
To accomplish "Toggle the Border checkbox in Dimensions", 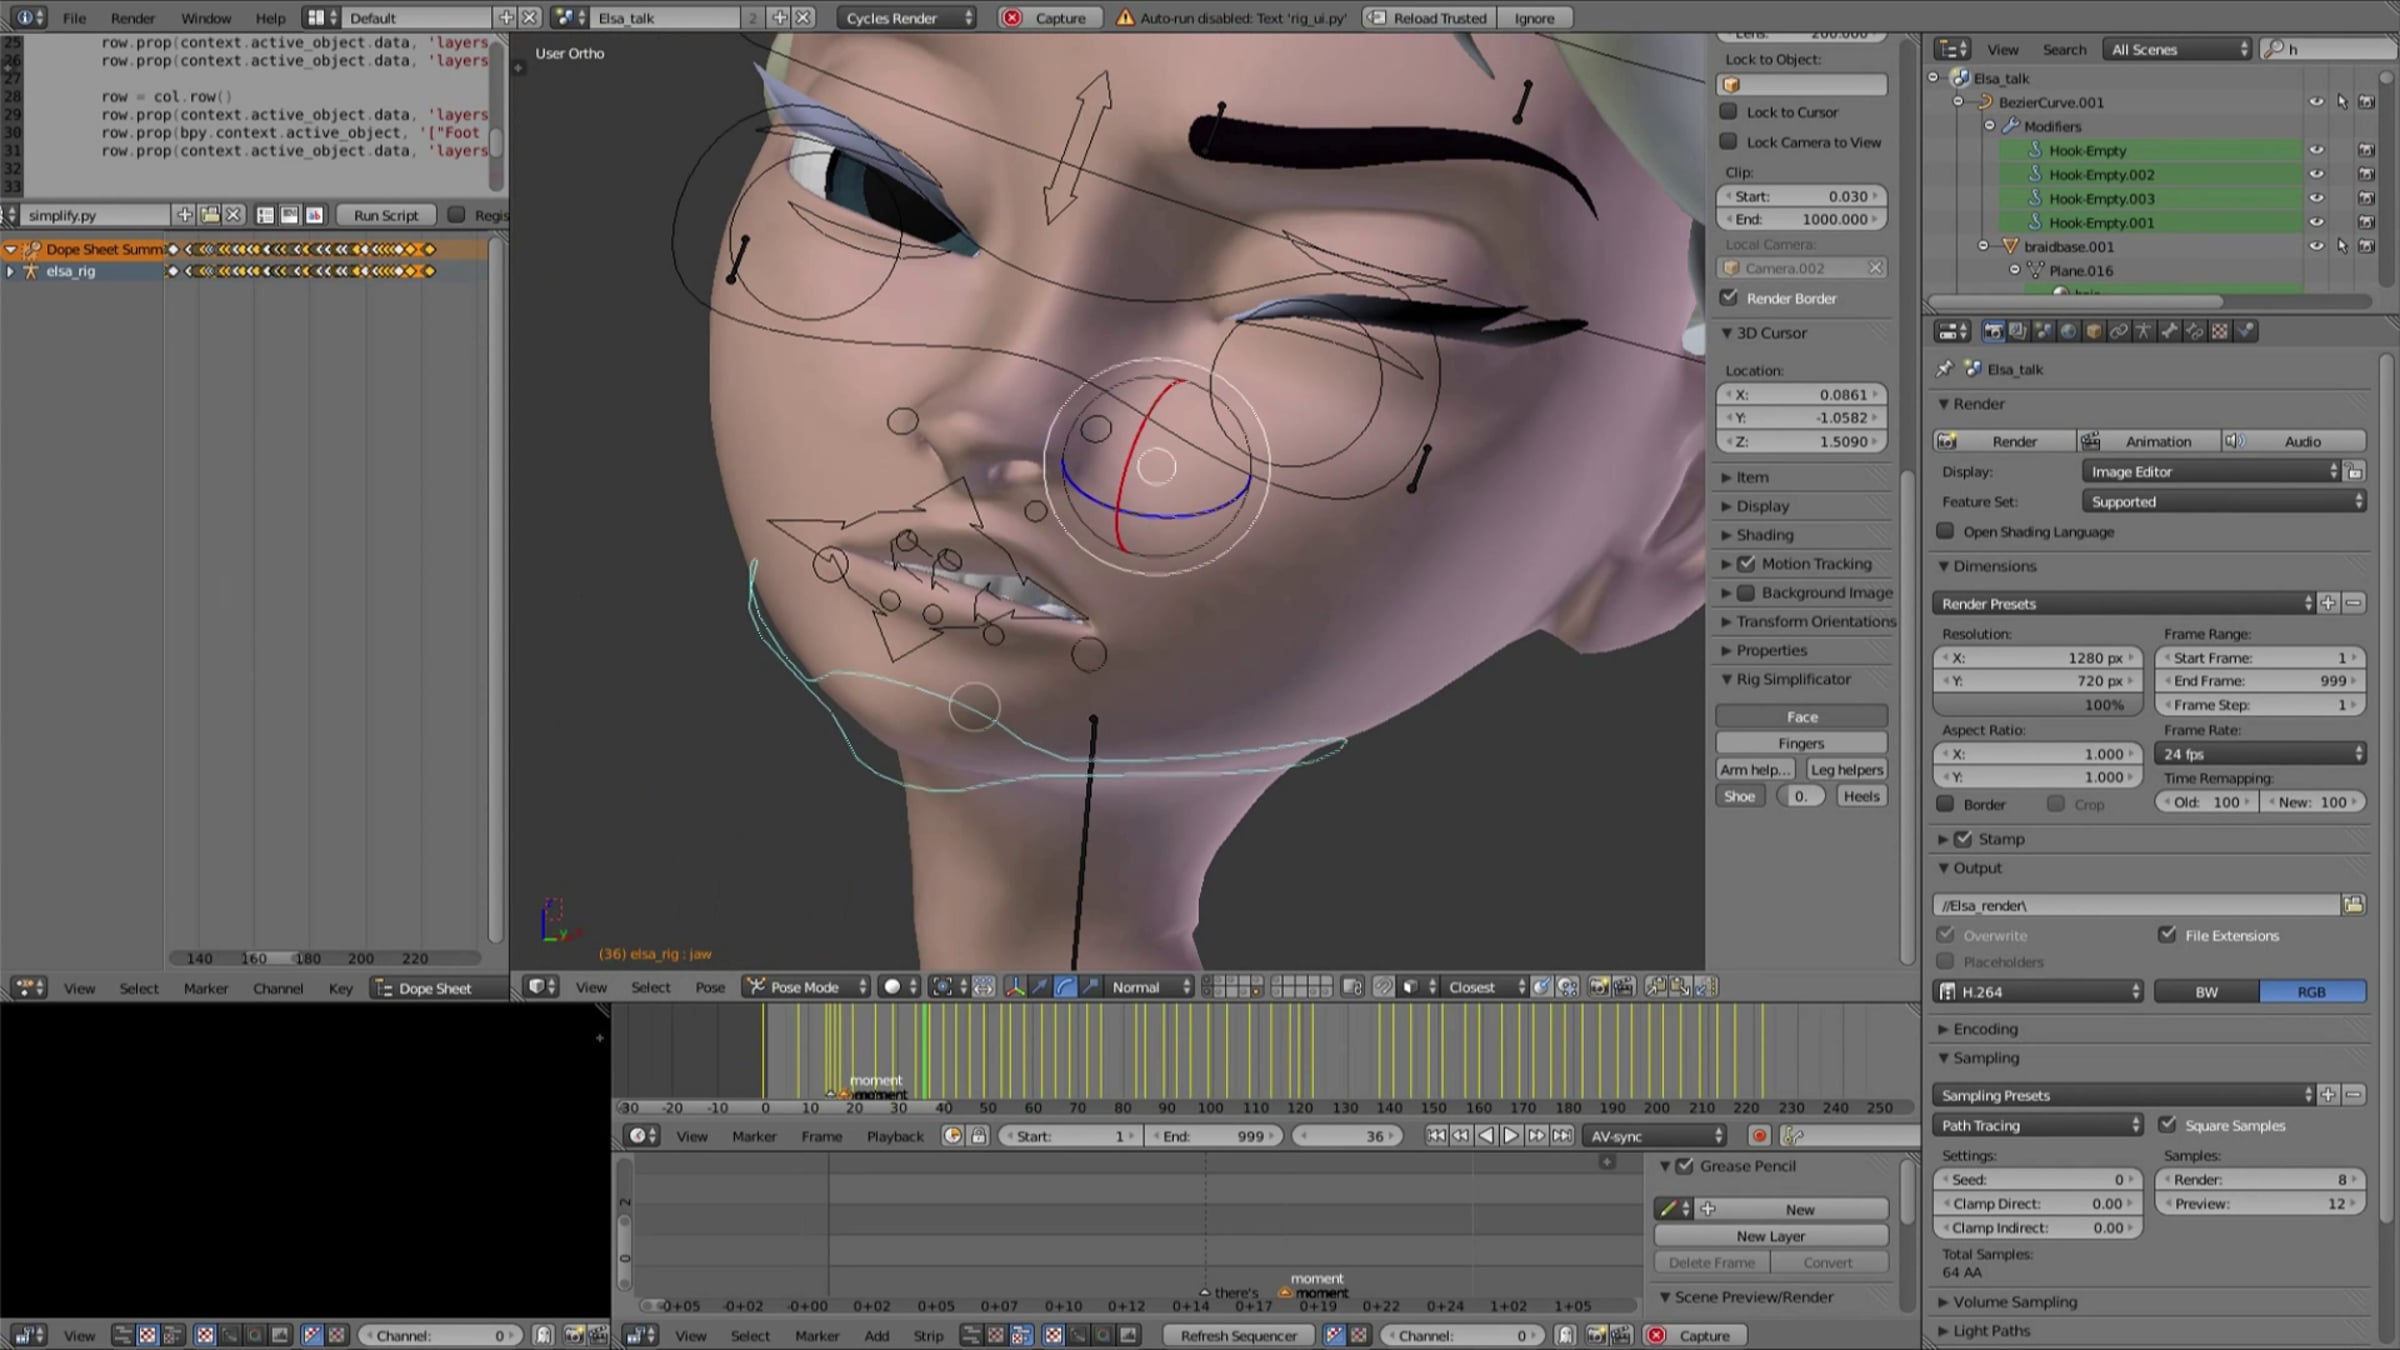I will pos(1945,804).
